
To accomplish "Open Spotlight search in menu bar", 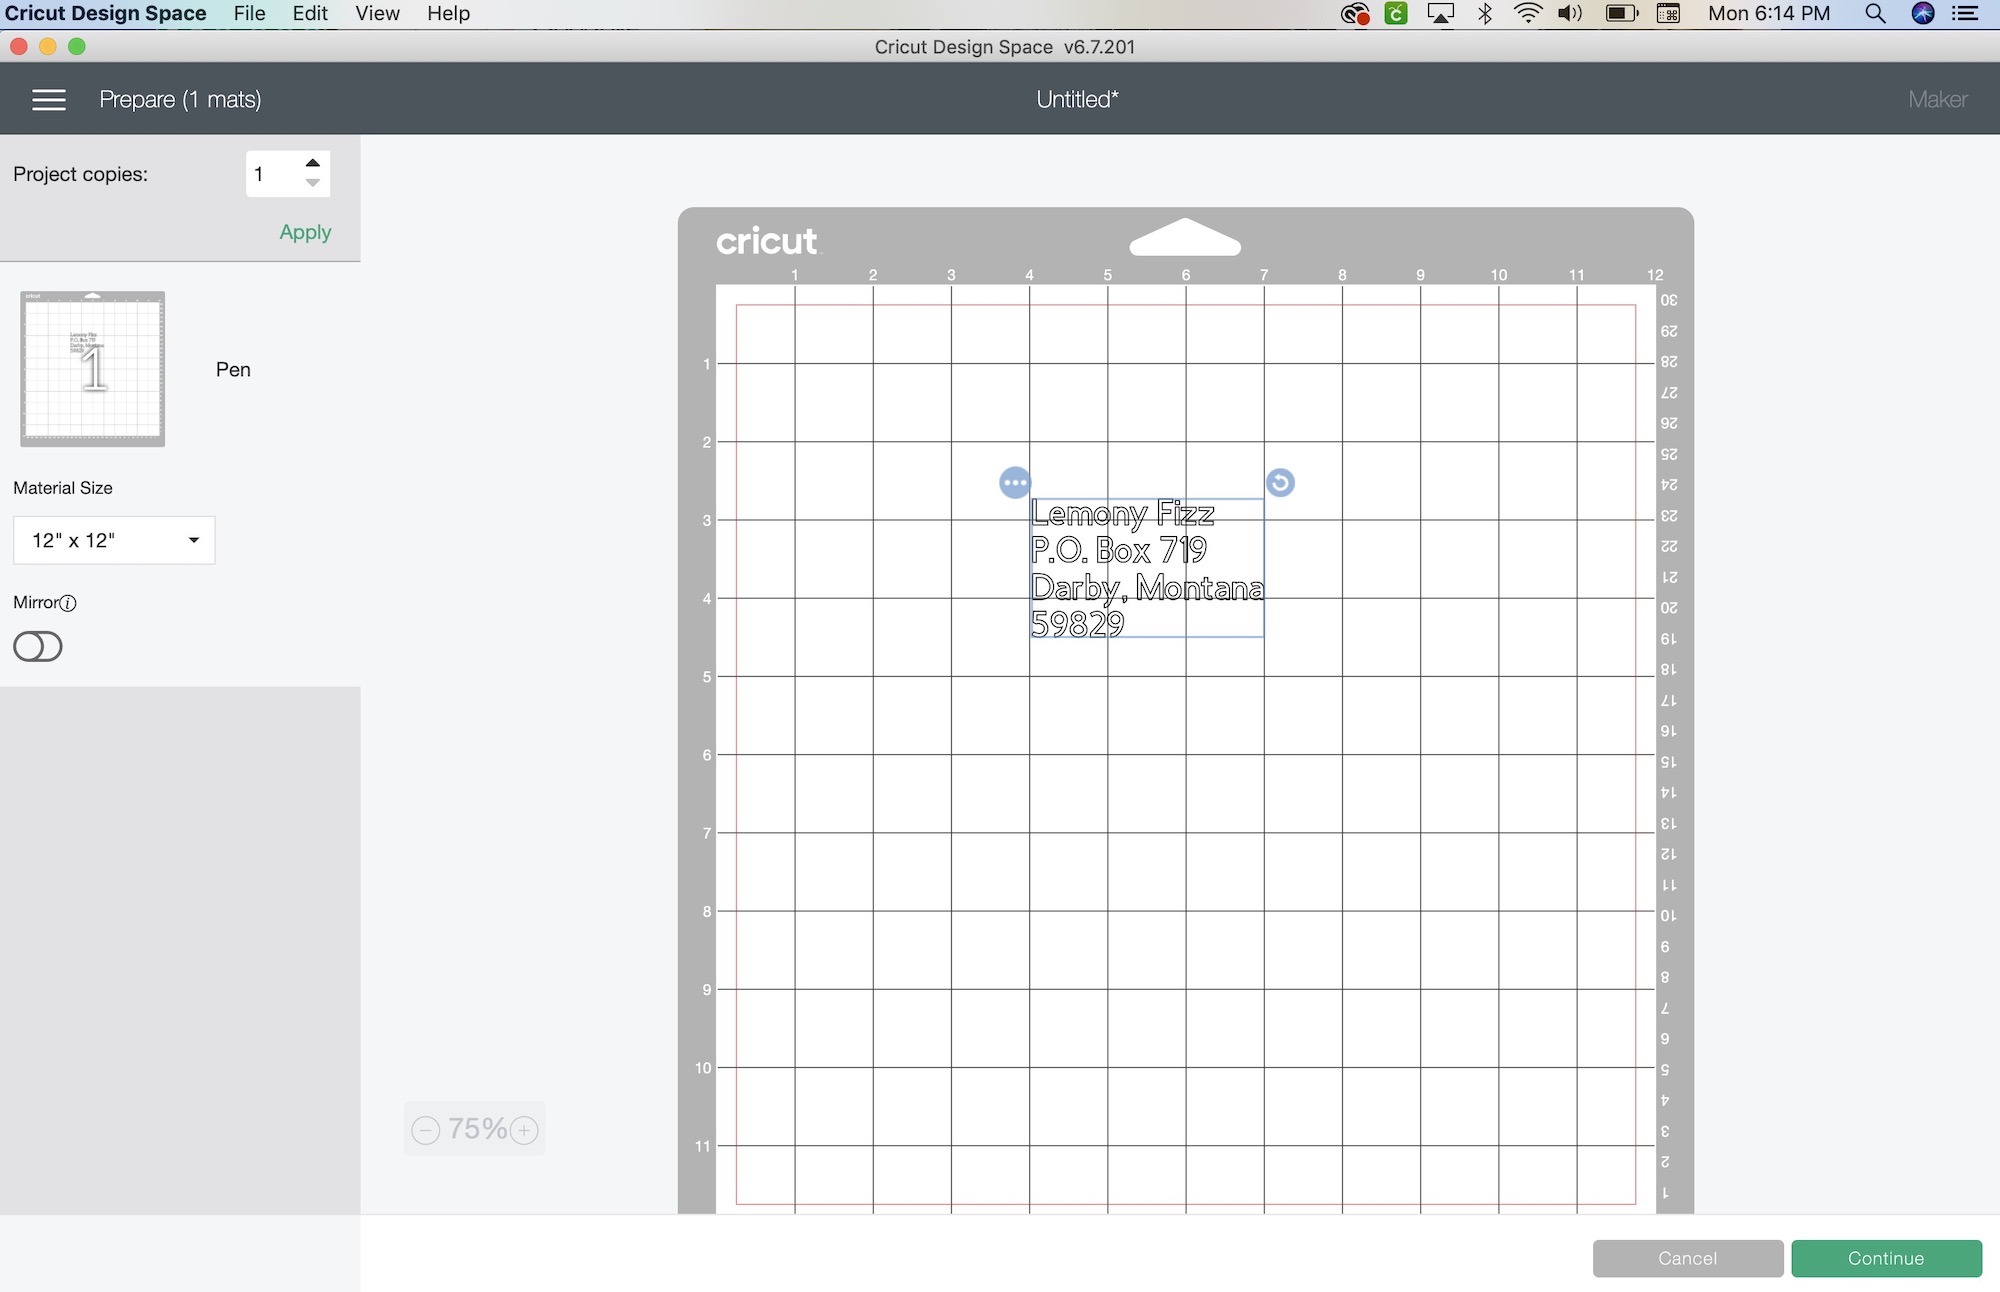I will [1876, 14].
